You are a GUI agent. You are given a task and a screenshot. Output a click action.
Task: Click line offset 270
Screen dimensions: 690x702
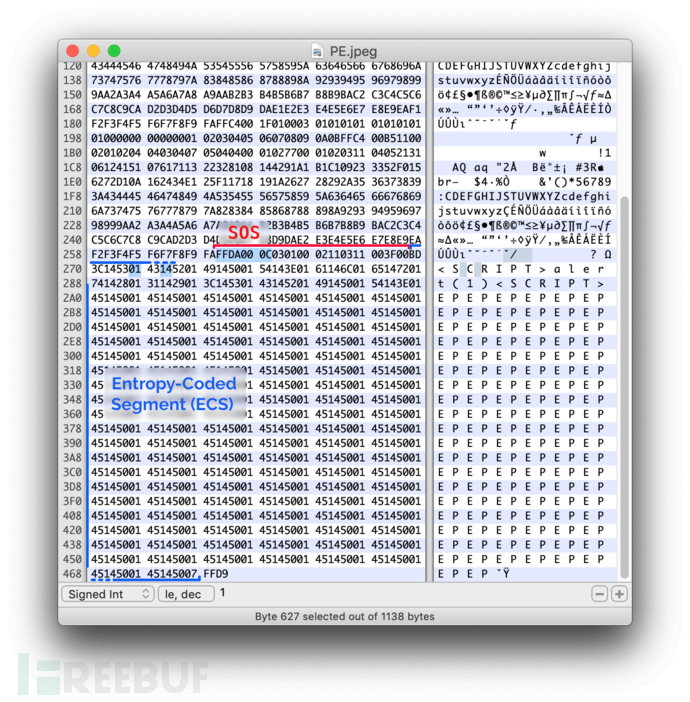pyautogui.click(x=72, y=269)
